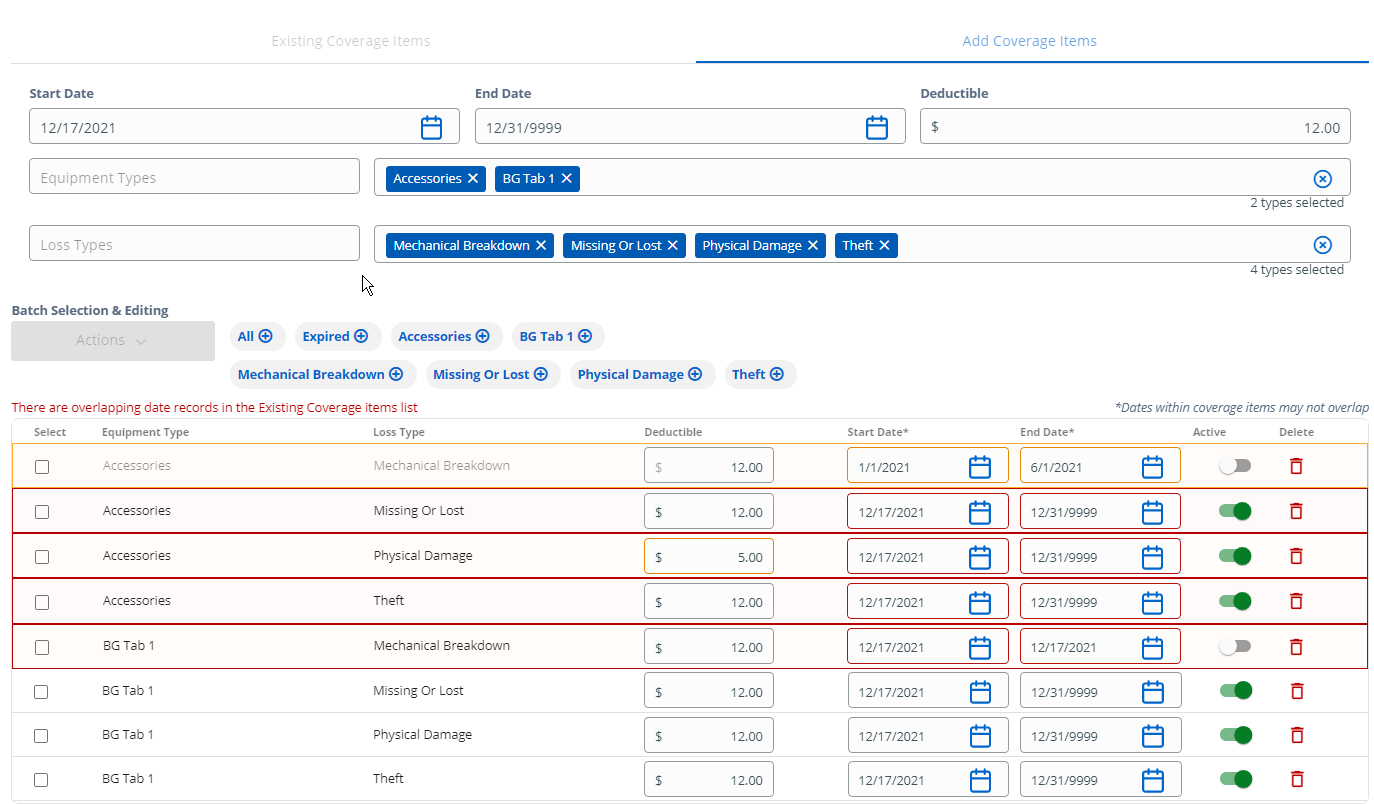1374x804 pixels.
Task: Select the Accessories Missing Or Lost checkbox
Action: coord(42,511)
